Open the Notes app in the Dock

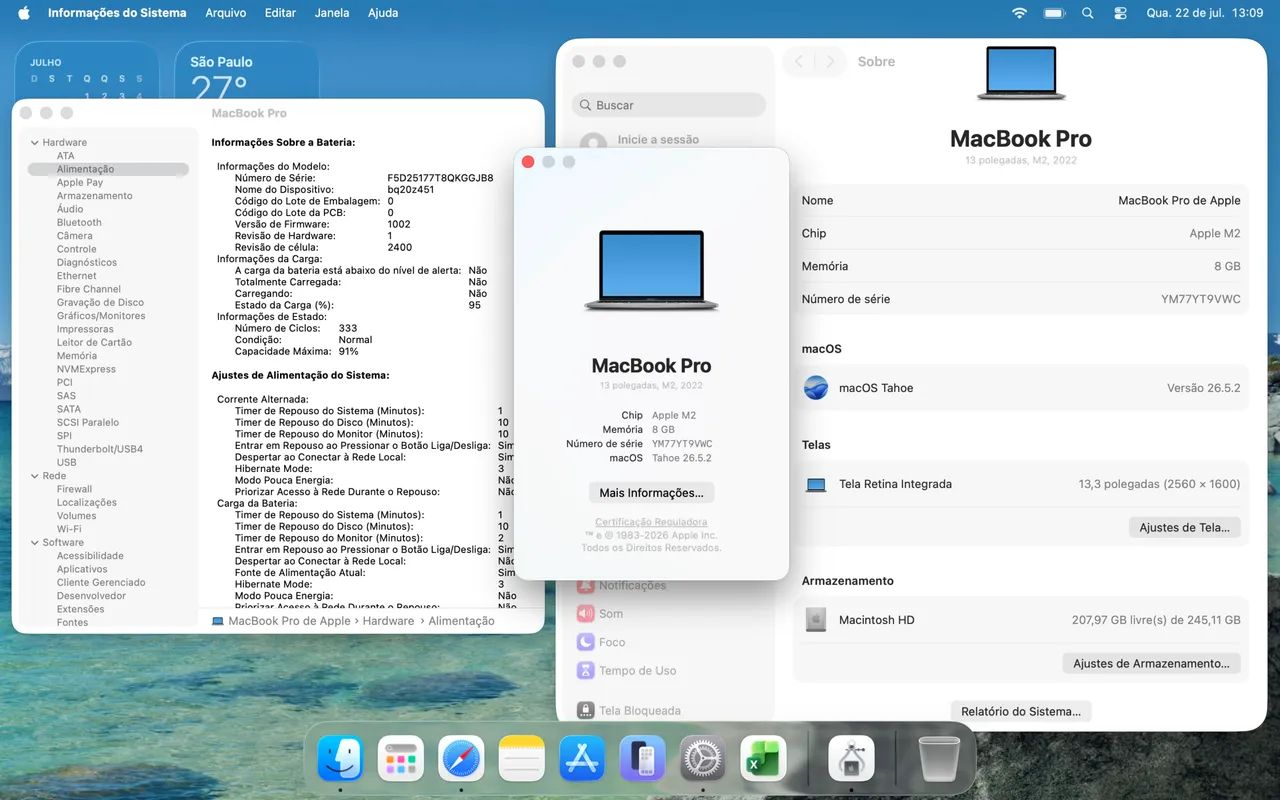(521, 759)
